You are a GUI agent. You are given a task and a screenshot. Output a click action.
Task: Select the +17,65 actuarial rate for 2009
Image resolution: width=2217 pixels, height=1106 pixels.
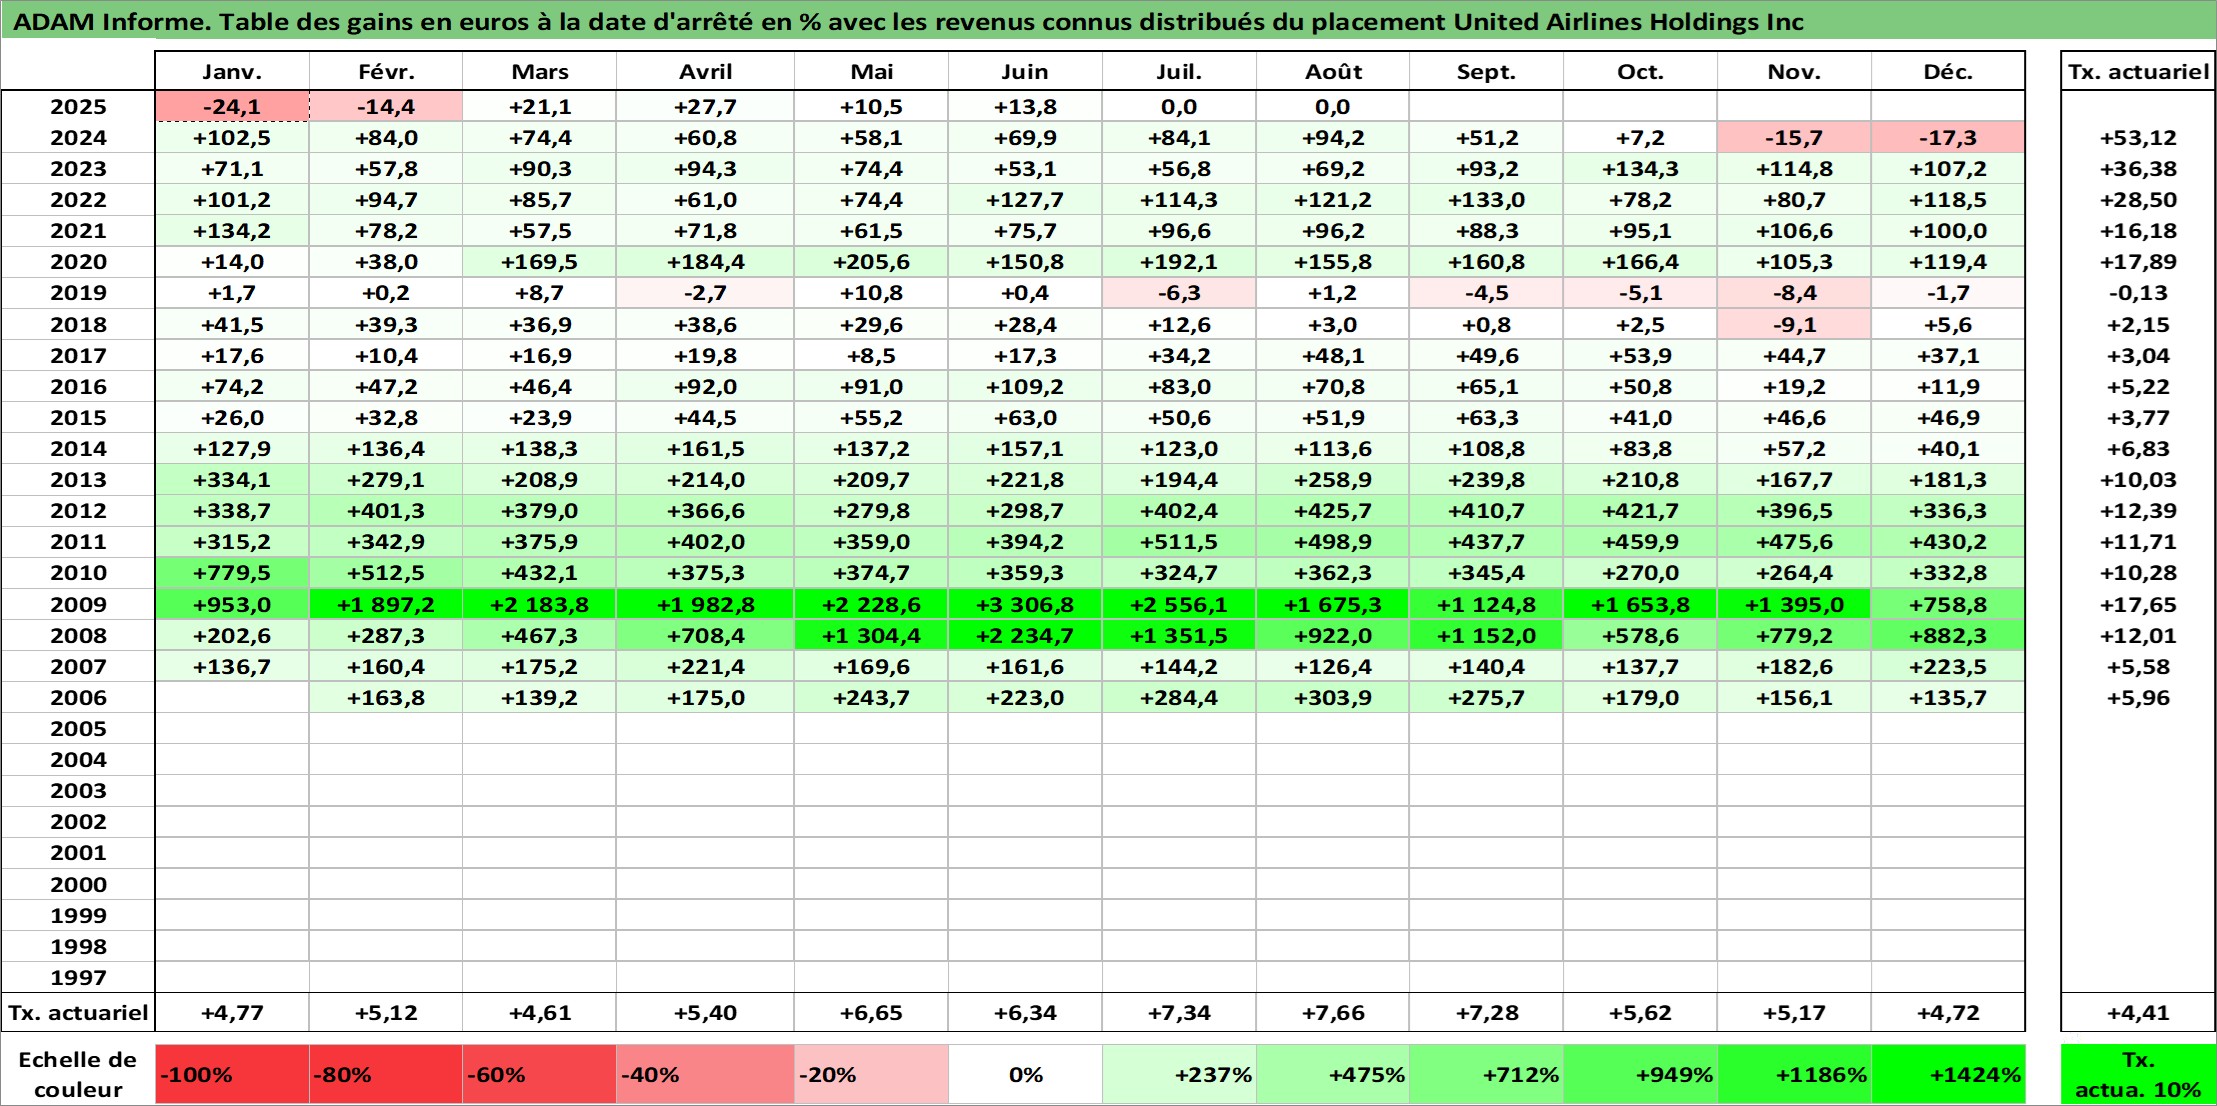[x=2138, y=604]
